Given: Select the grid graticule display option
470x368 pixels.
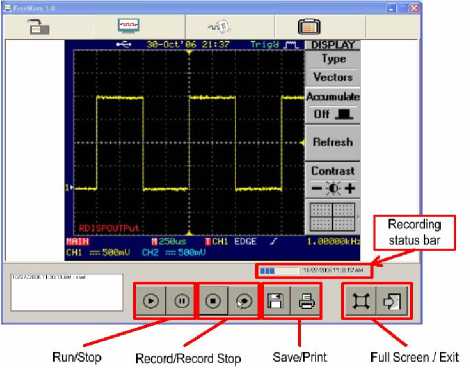Looking at the screenshot, I should tap(333, 217).
